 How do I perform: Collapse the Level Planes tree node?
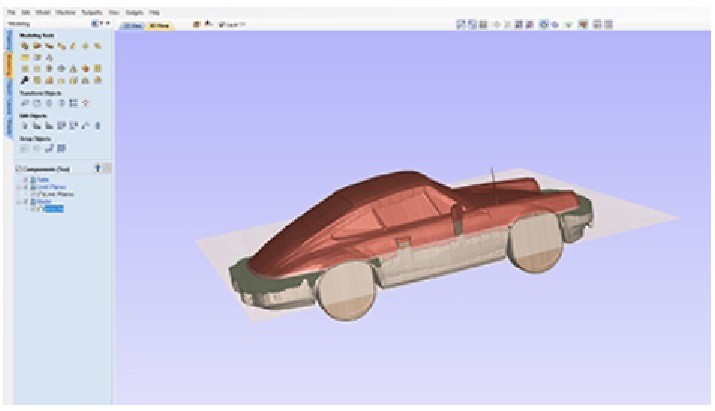pyautogui.click(x=21, y=185)
